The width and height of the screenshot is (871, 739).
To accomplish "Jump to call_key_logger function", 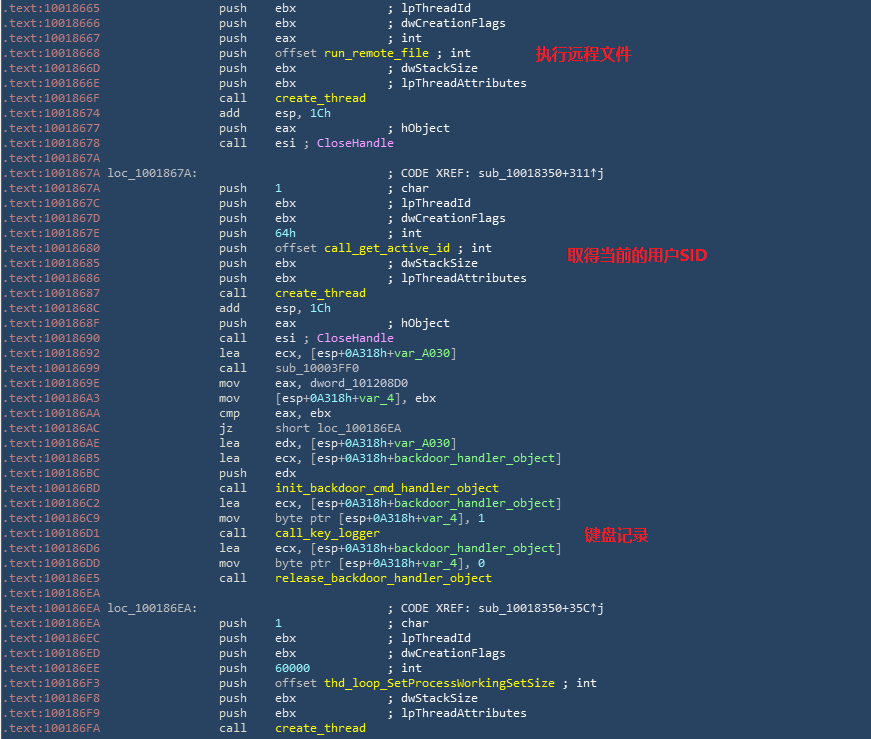I will (x=327, y=533).
